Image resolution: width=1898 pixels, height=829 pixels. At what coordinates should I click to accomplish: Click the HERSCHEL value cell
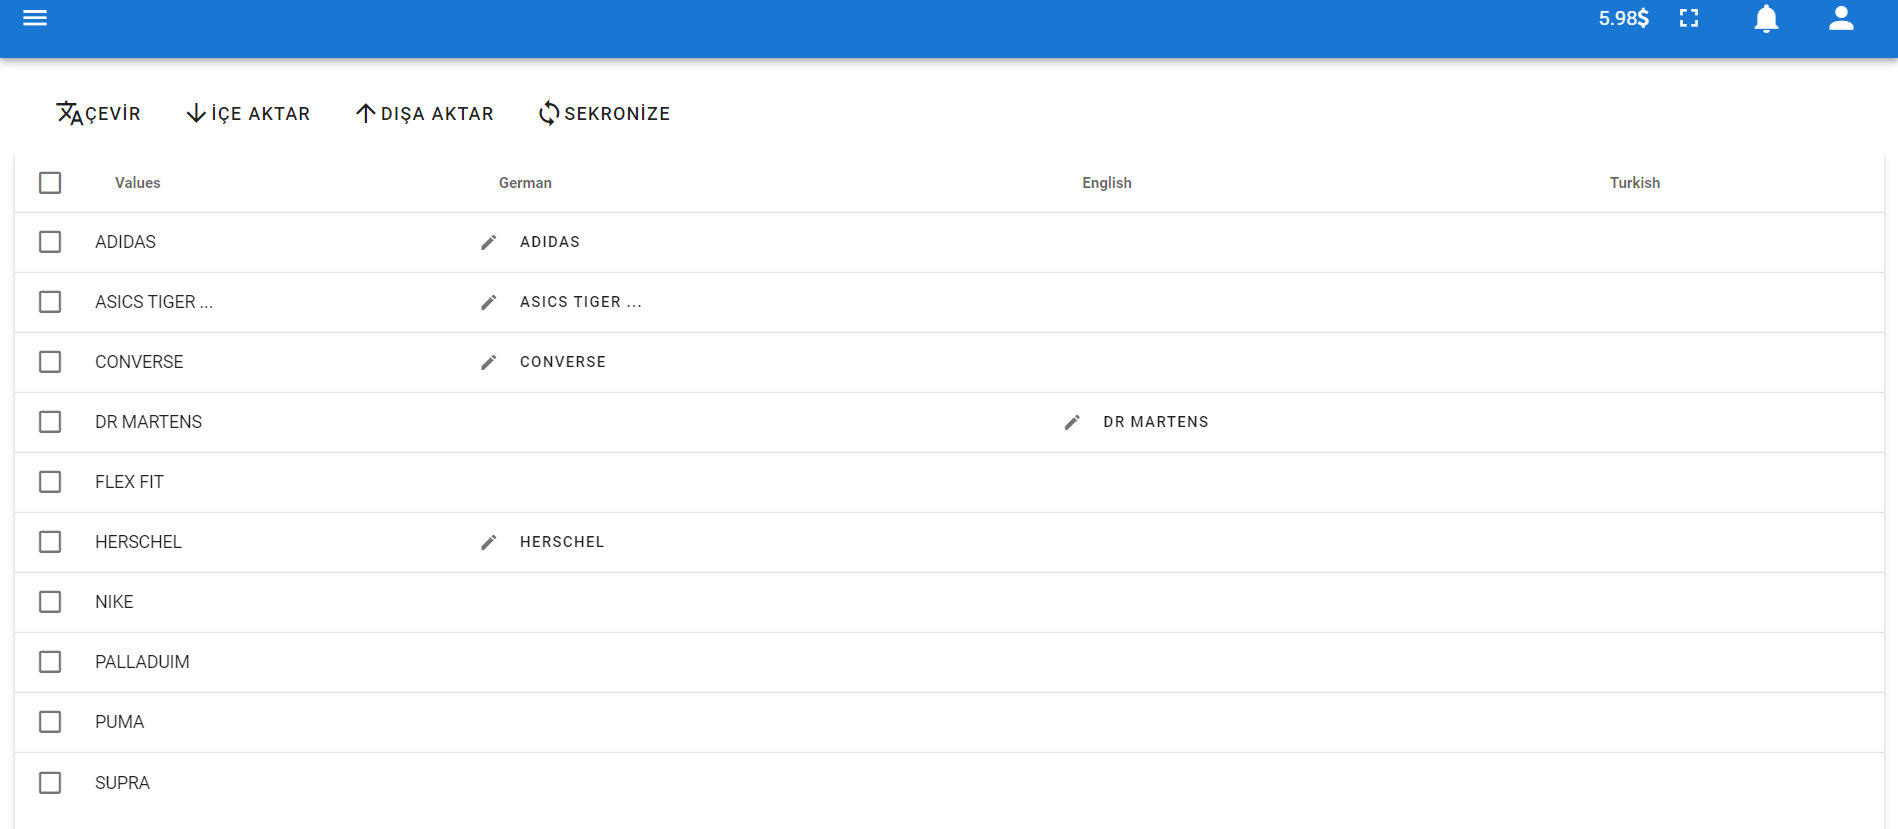click(x=139, y=542)
